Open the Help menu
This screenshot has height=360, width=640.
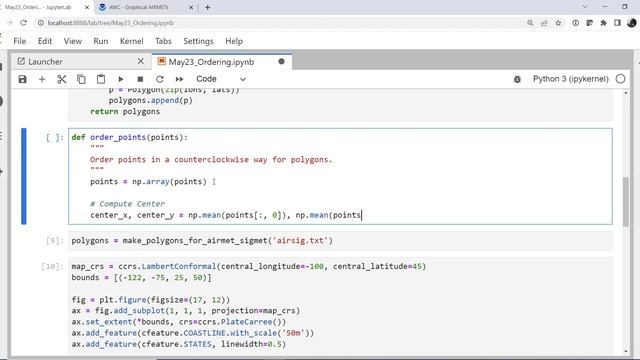pos(234,41)
